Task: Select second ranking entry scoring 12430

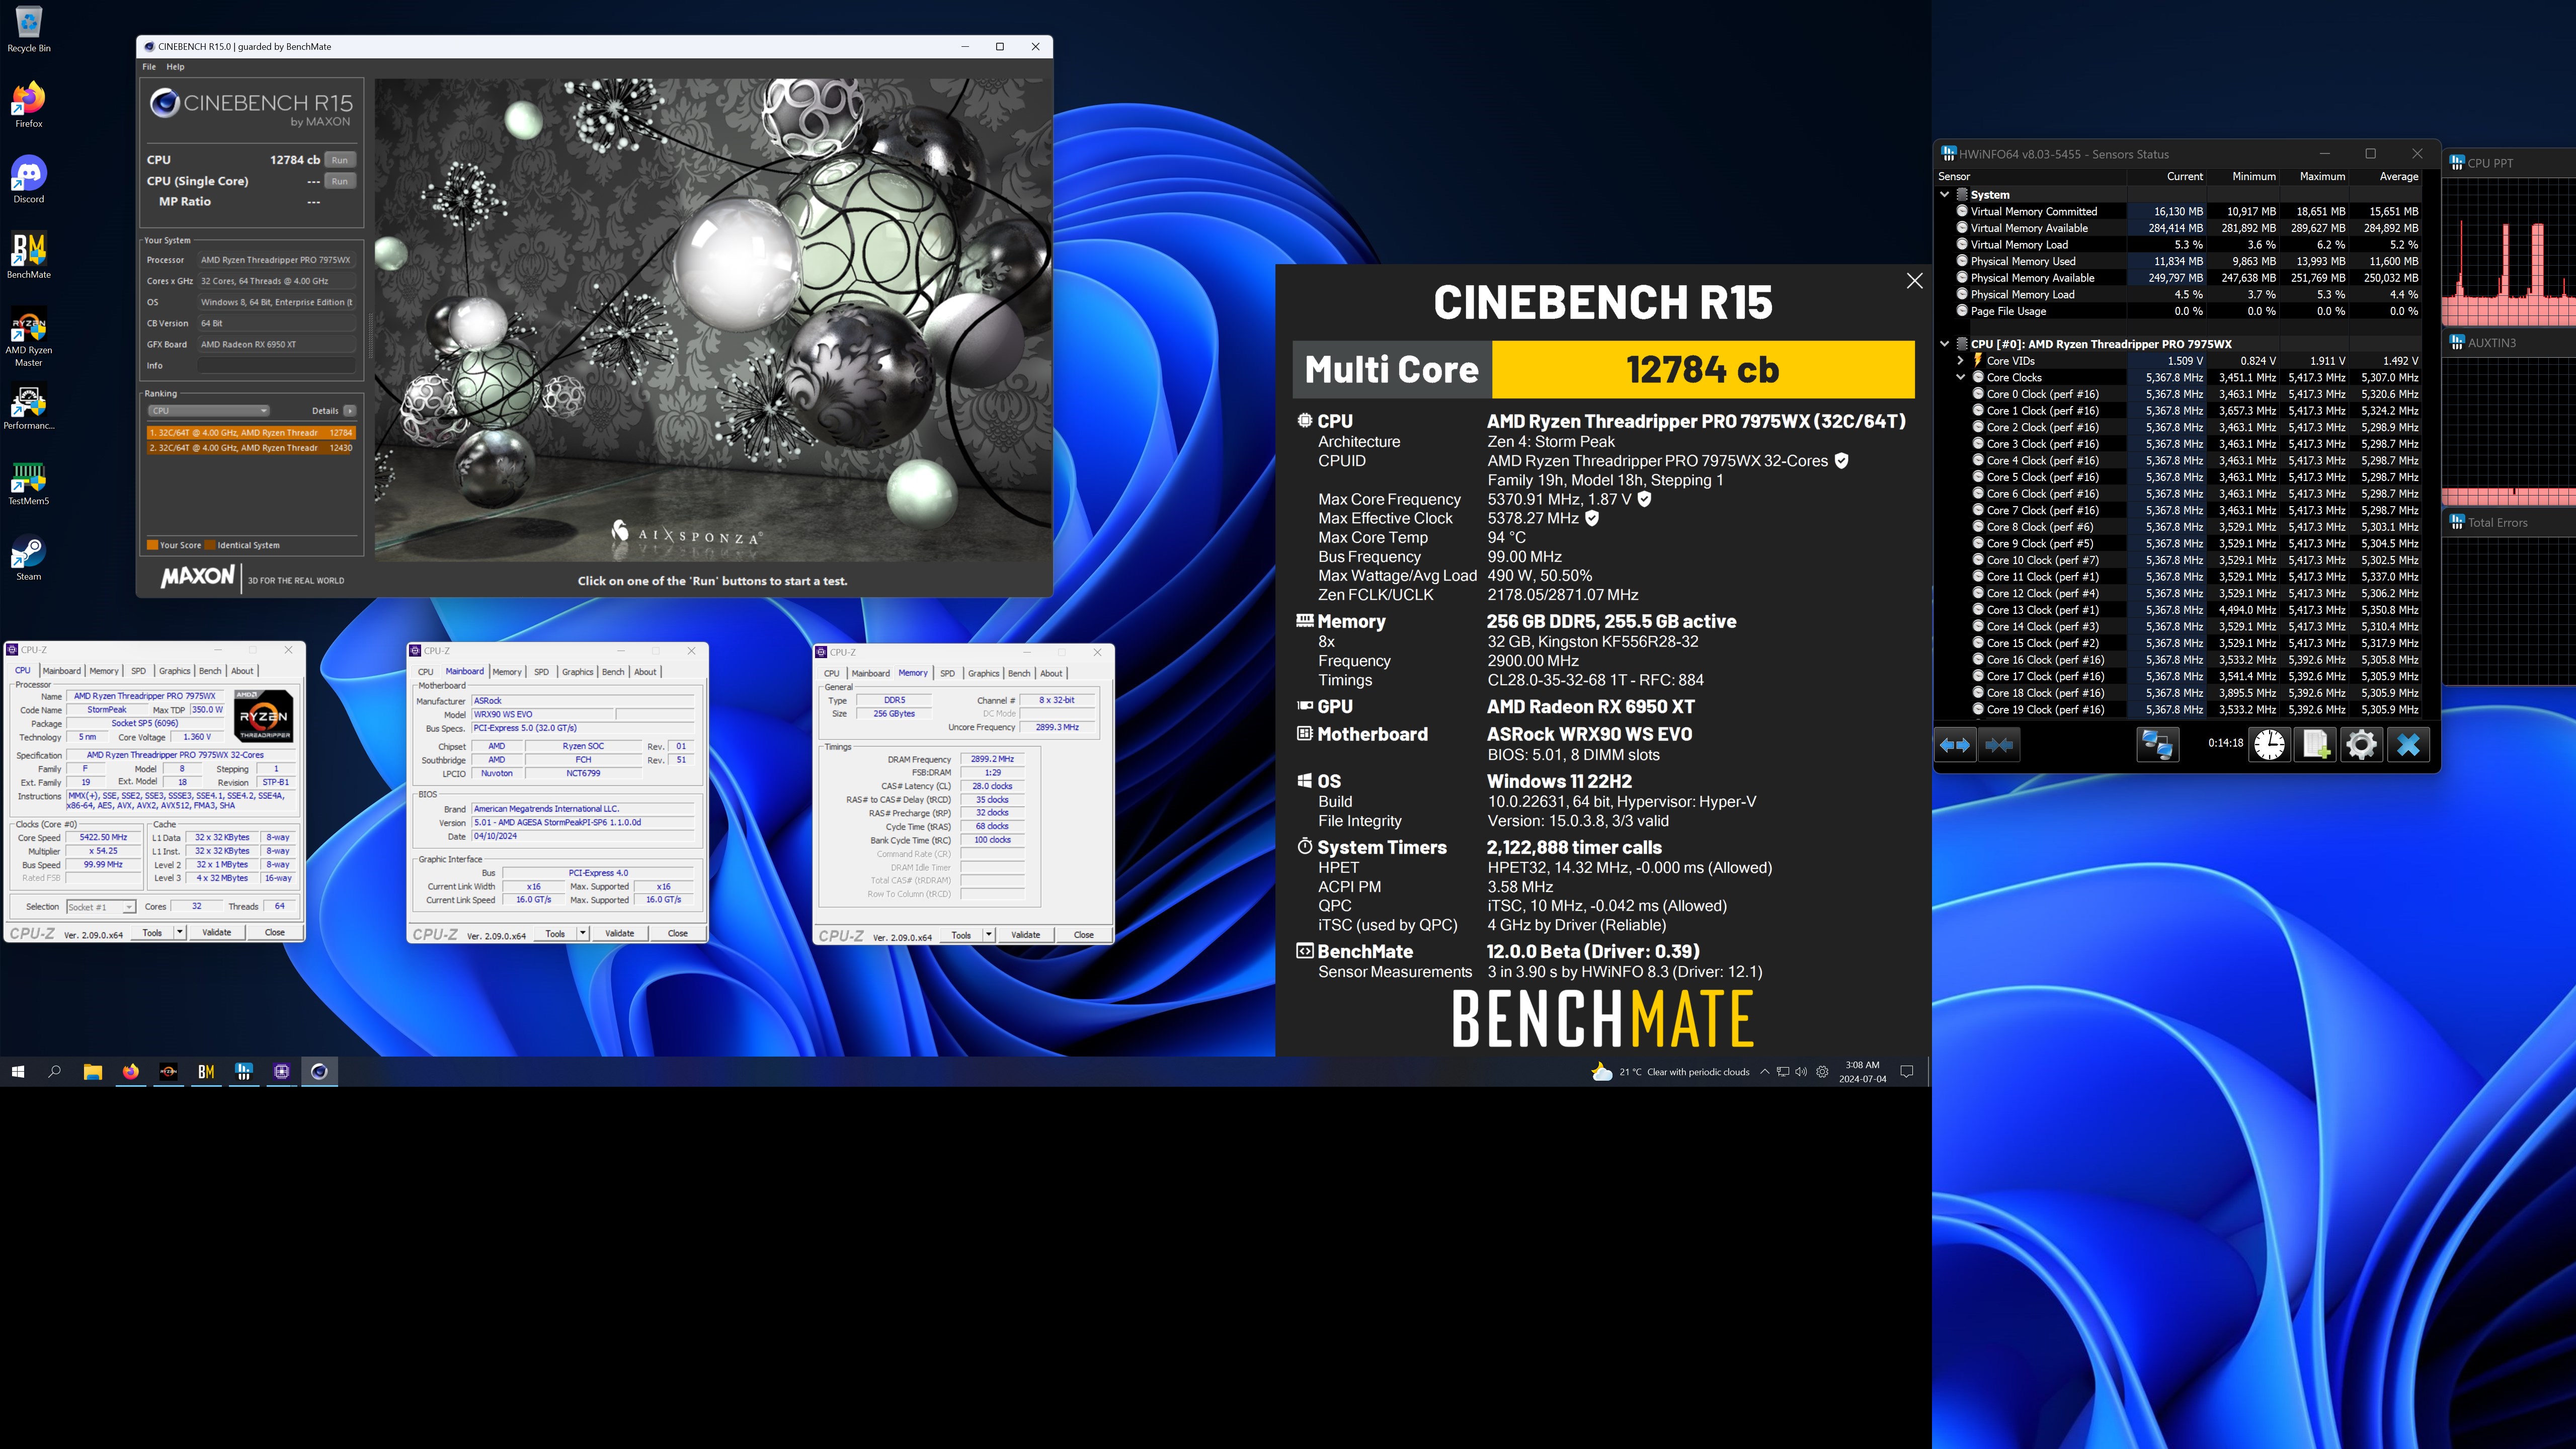Action: point(250,448)
